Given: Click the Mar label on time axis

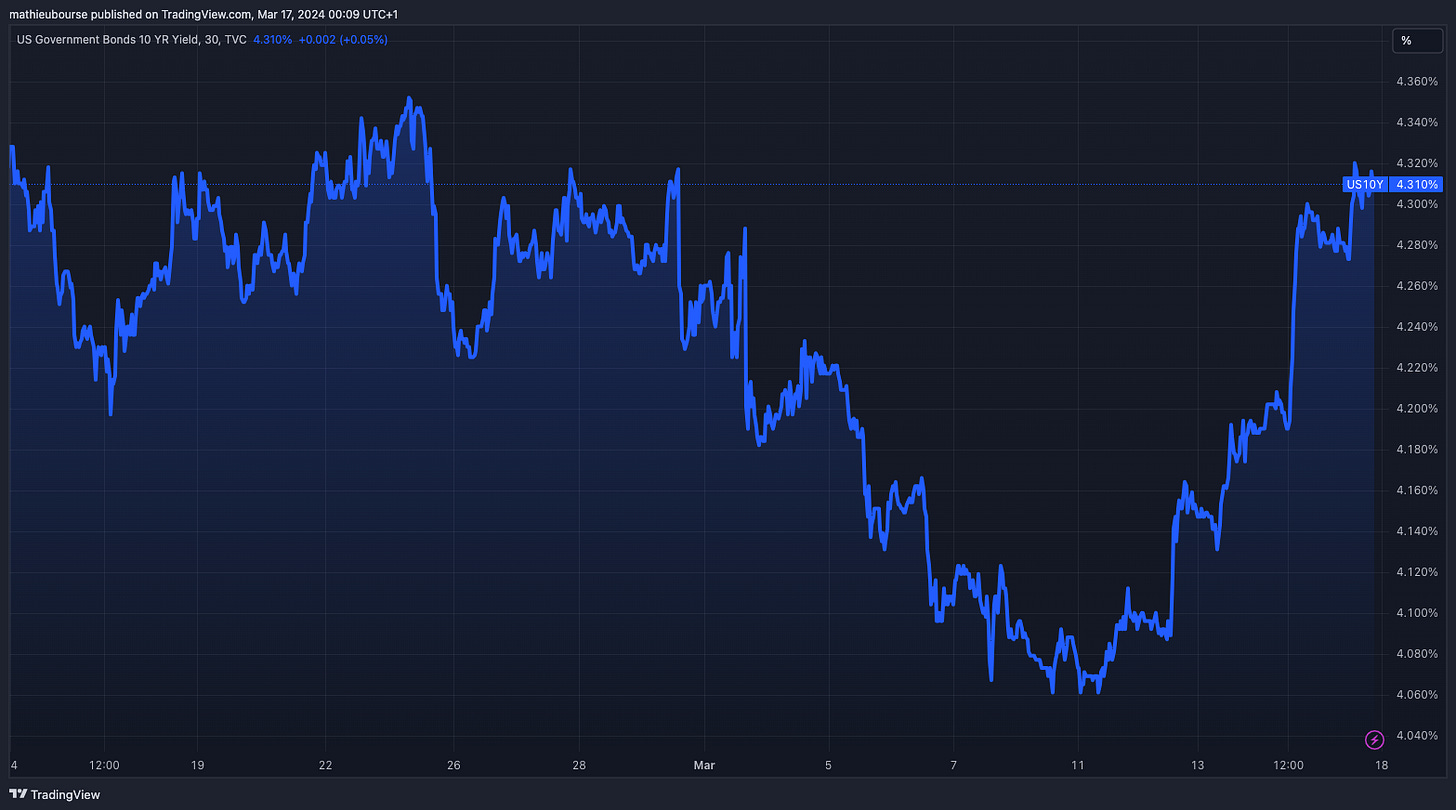Looking at the screenshot, I should pos(705,765).
